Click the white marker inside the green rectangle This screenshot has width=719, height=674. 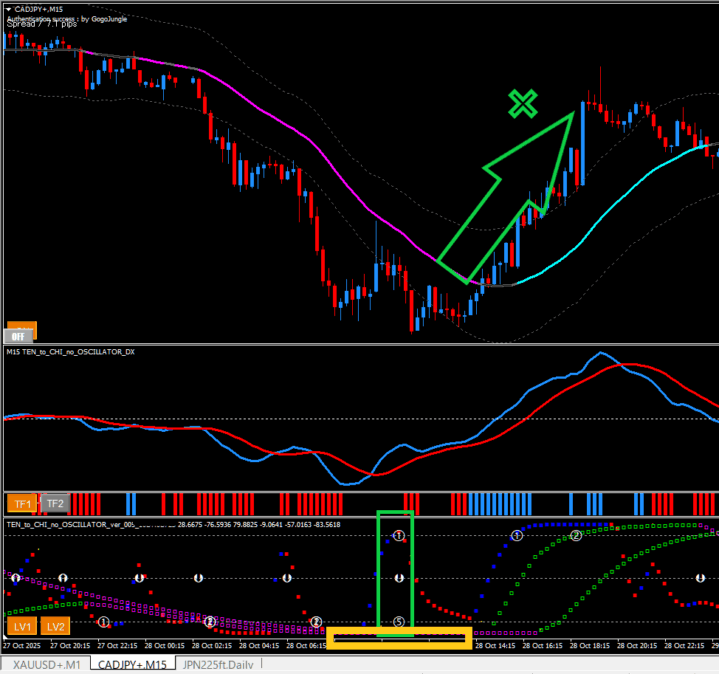pyautogui.click(x=398, y=578)
